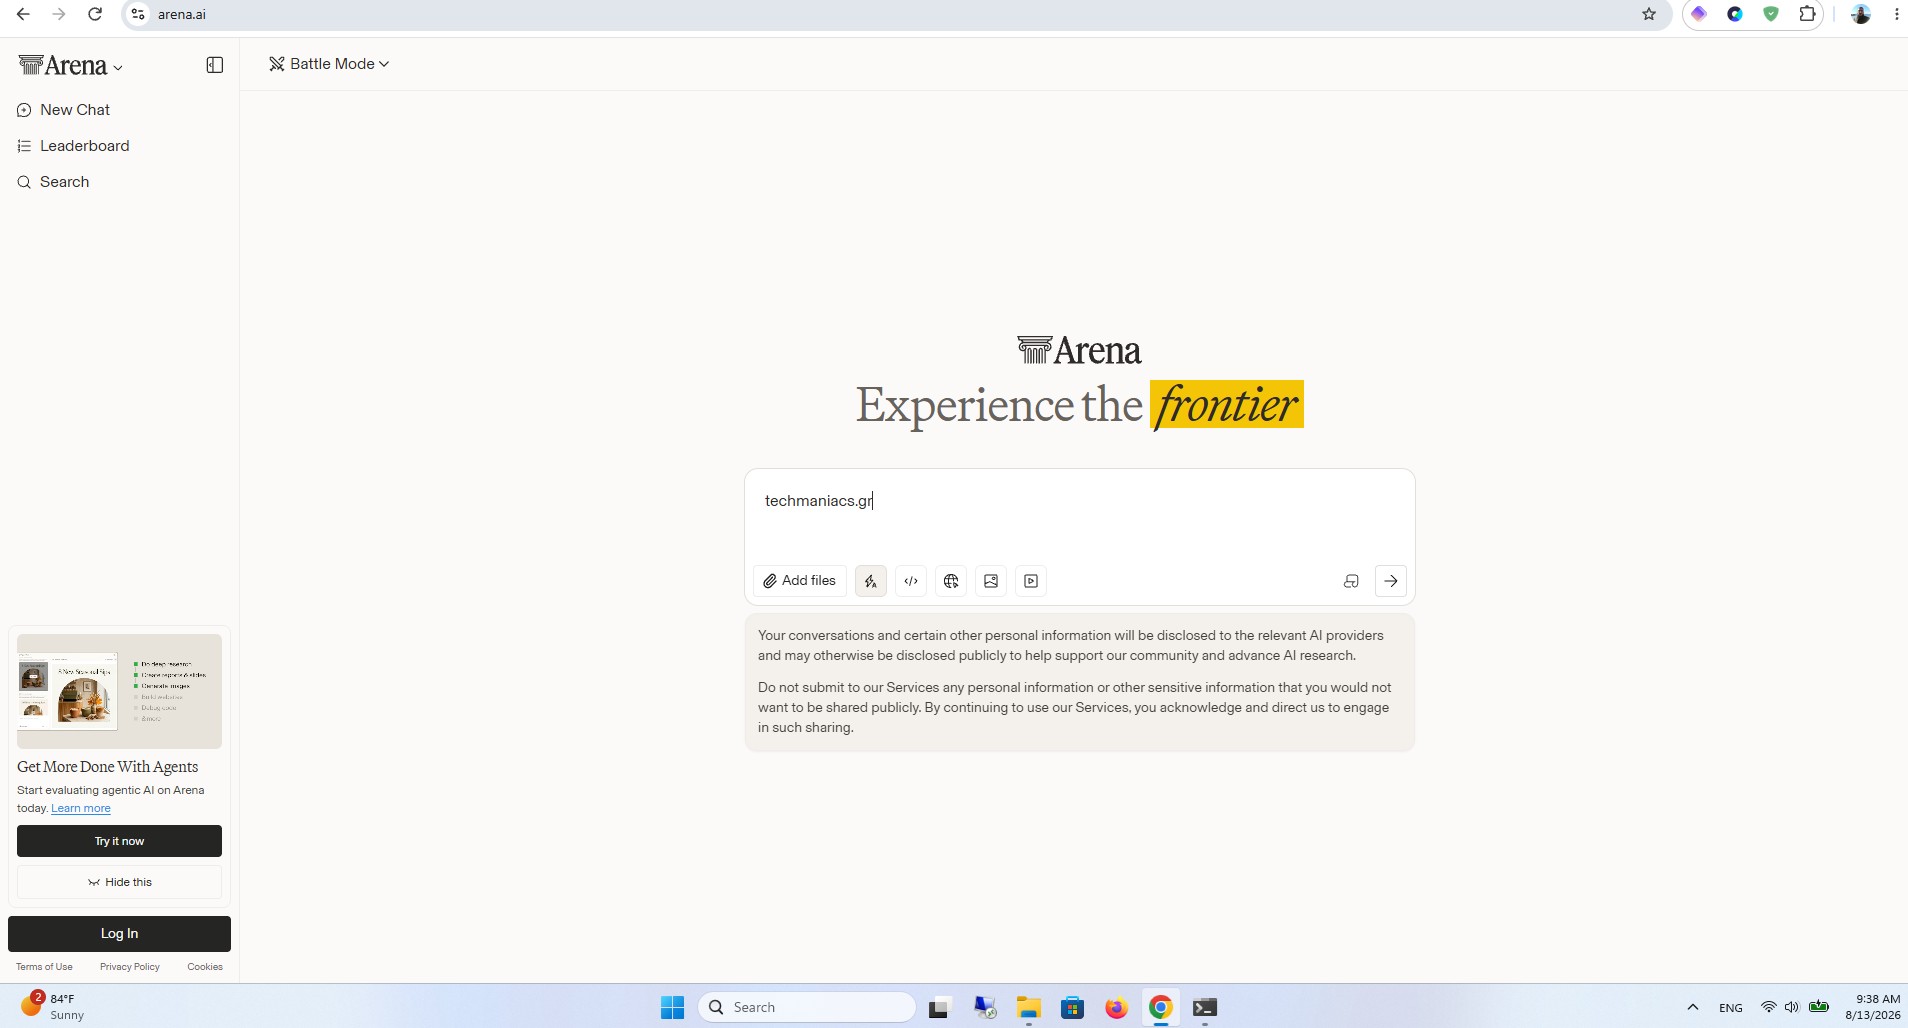Viewport: 1908px width, 1028px height.
Task: Click the chat bubbles icon beside send
Action: click(x=1351, y=581)
